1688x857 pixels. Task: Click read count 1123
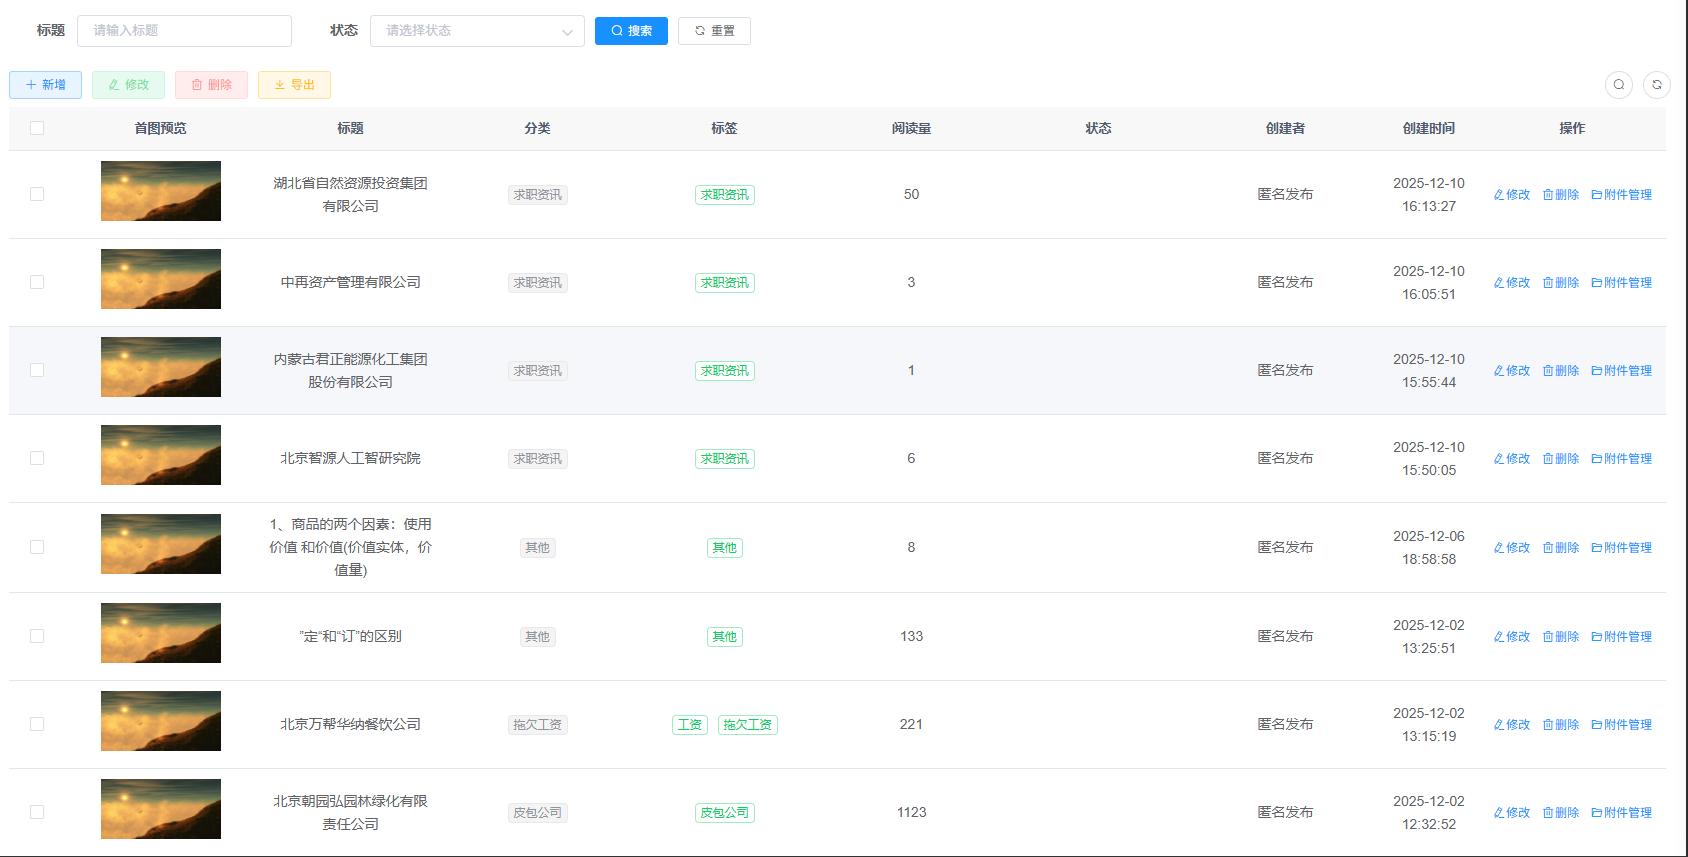911,812
